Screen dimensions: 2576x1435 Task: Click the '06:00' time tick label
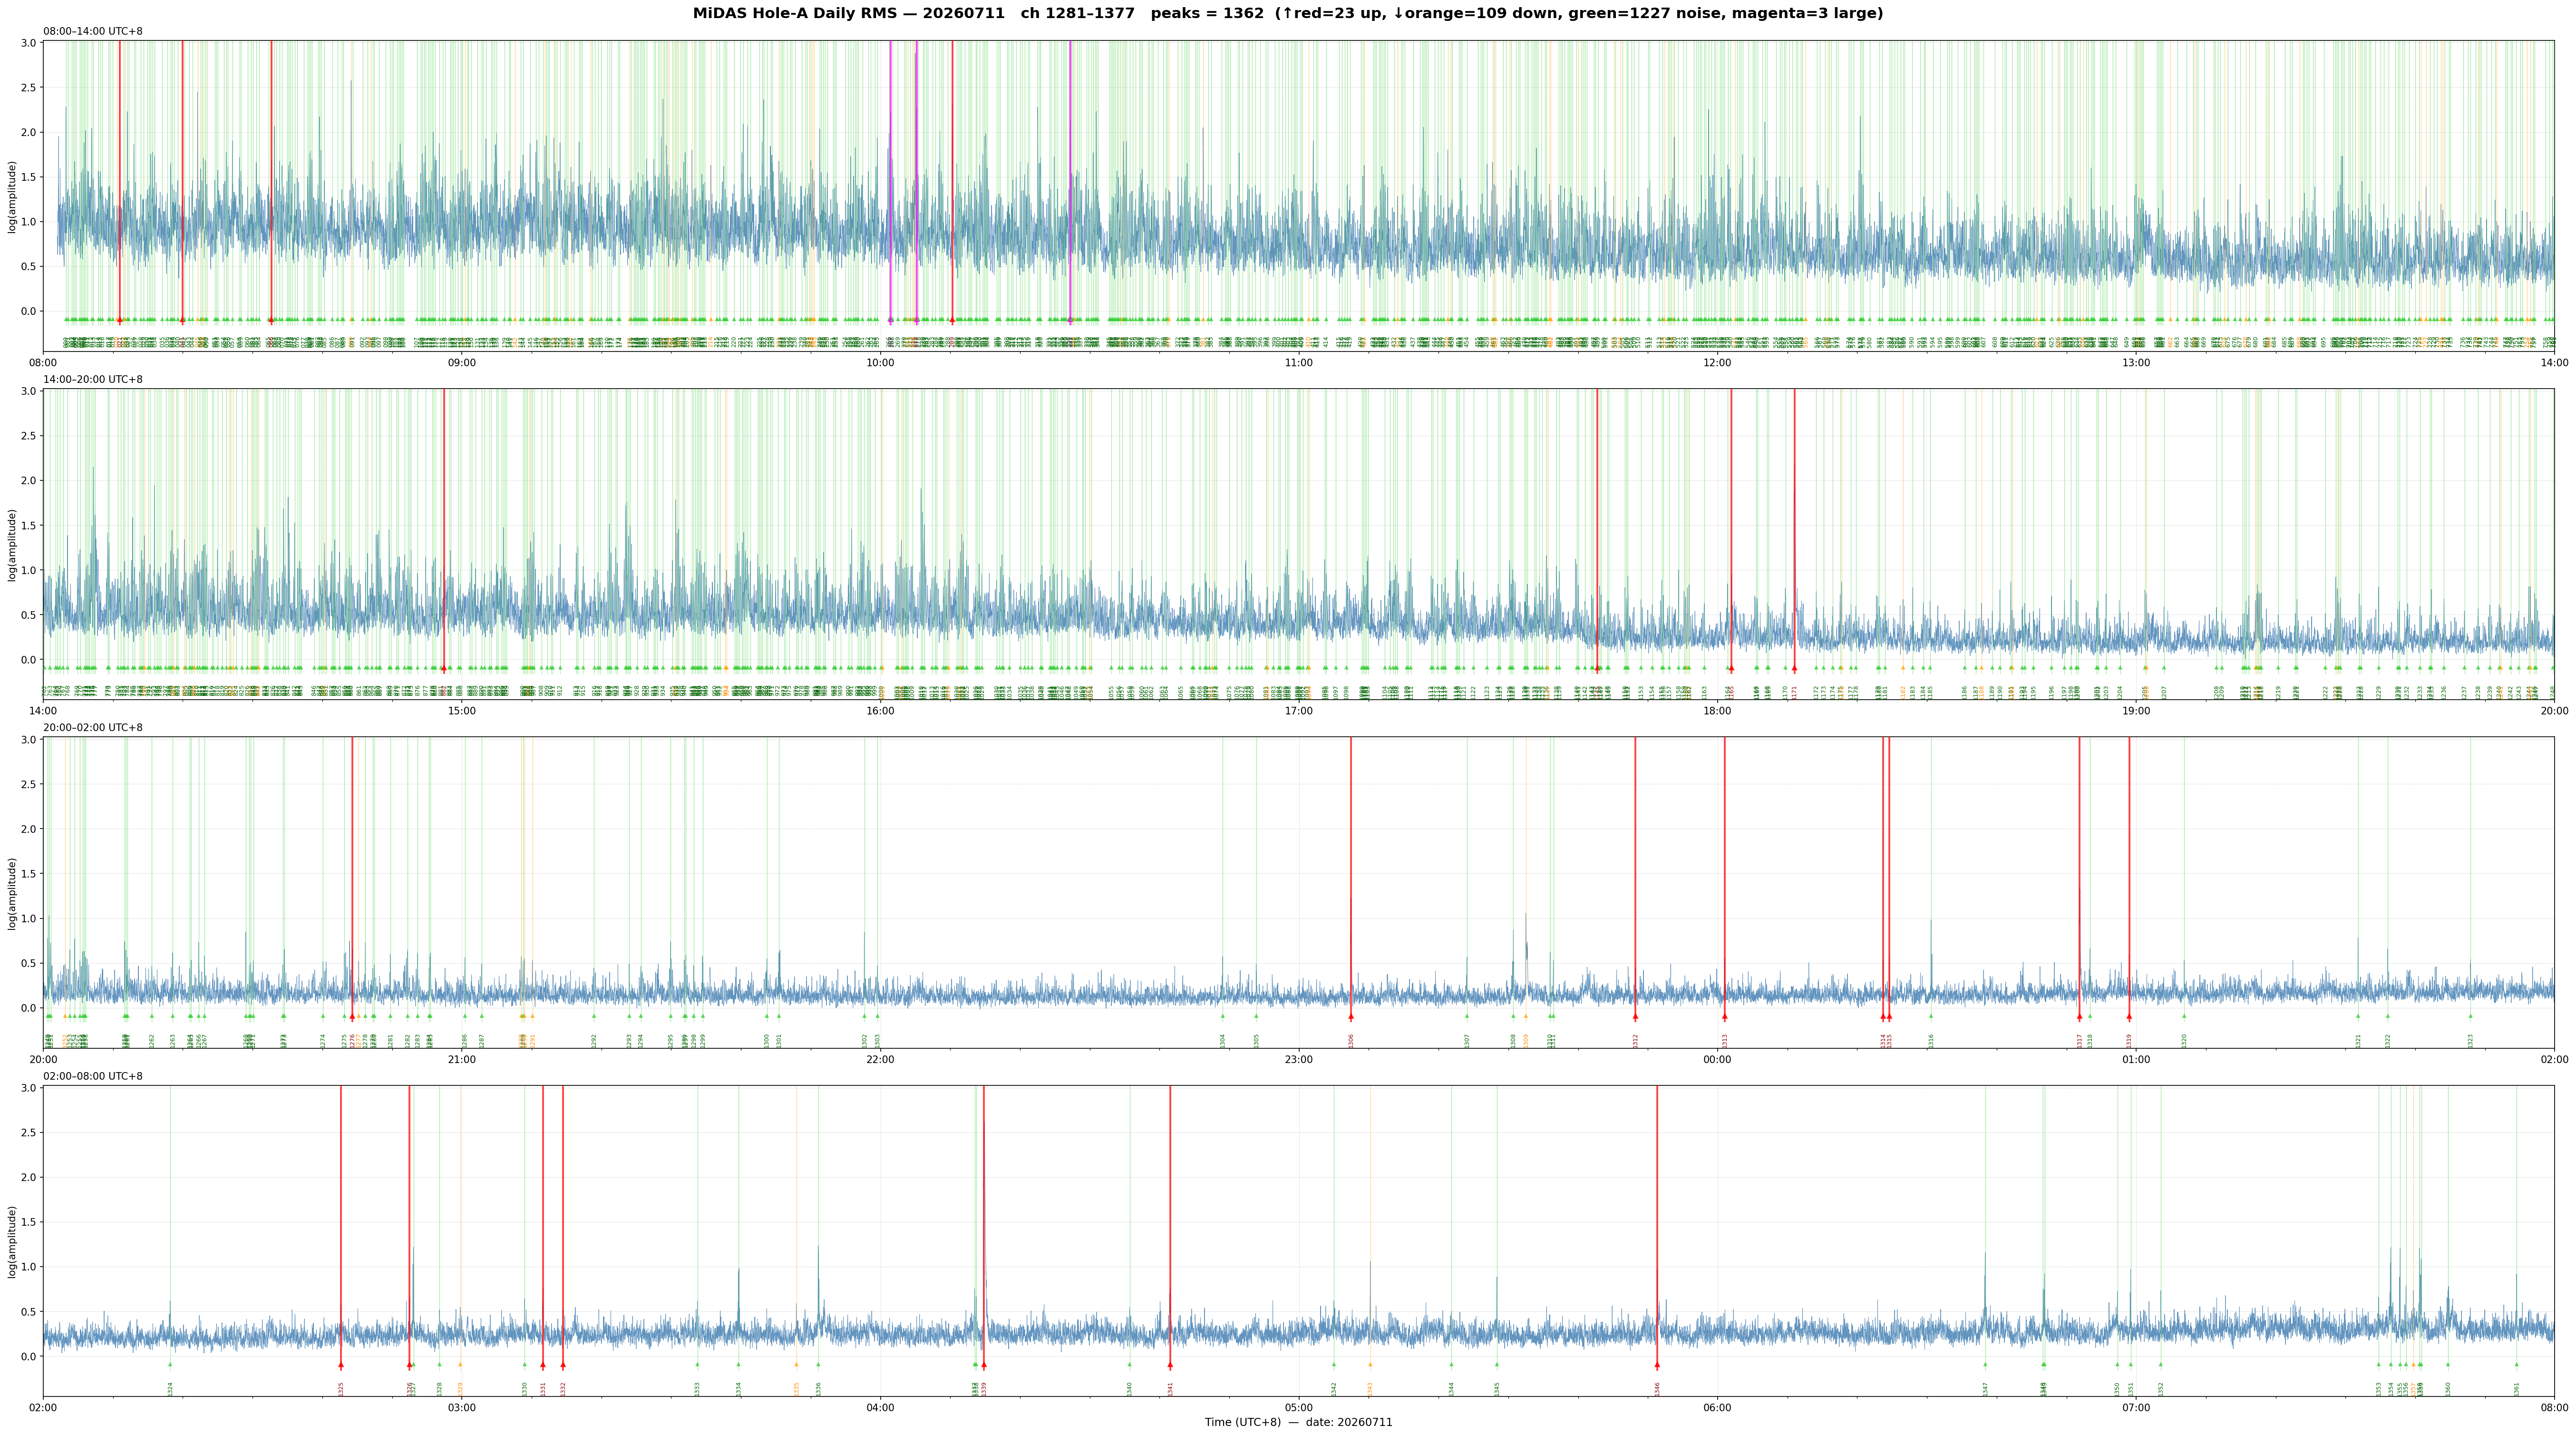1717,1408
